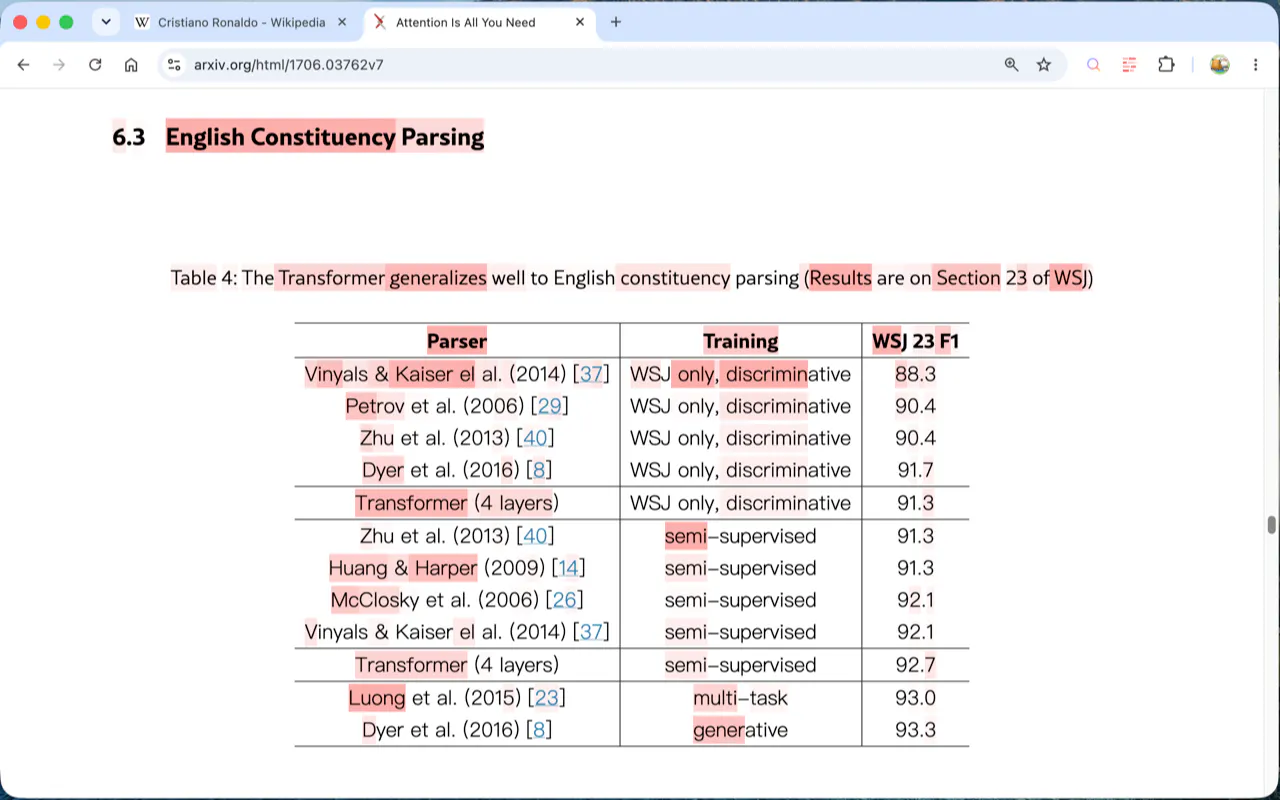This screenshot has height=800, width=1280.
Task: Click the 88.3 F1 score cell
Action: [x=915, y=374]
